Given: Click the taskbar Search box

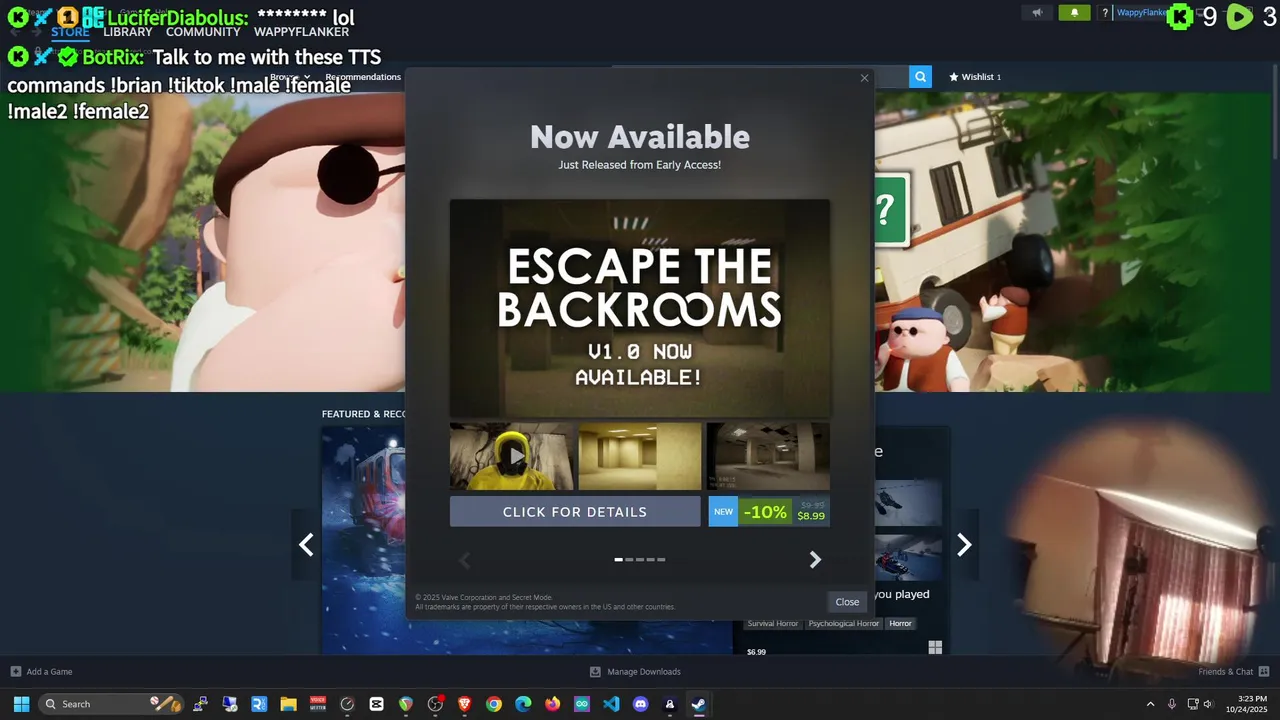Looking at the screenshot, I should pos(112,704).
